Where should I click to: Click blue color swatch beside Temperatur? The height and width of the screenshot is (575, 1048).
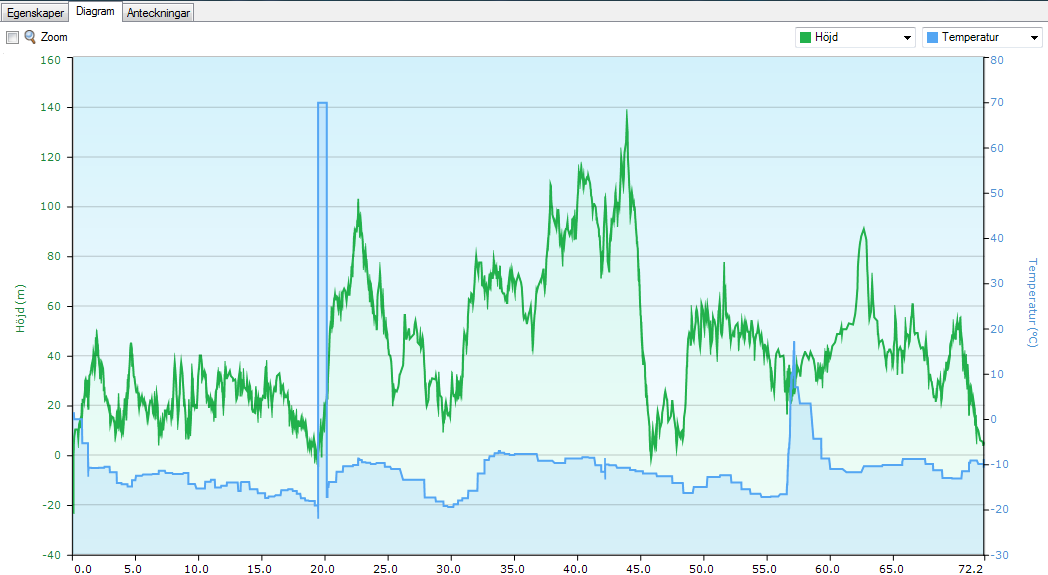[932, 38]
